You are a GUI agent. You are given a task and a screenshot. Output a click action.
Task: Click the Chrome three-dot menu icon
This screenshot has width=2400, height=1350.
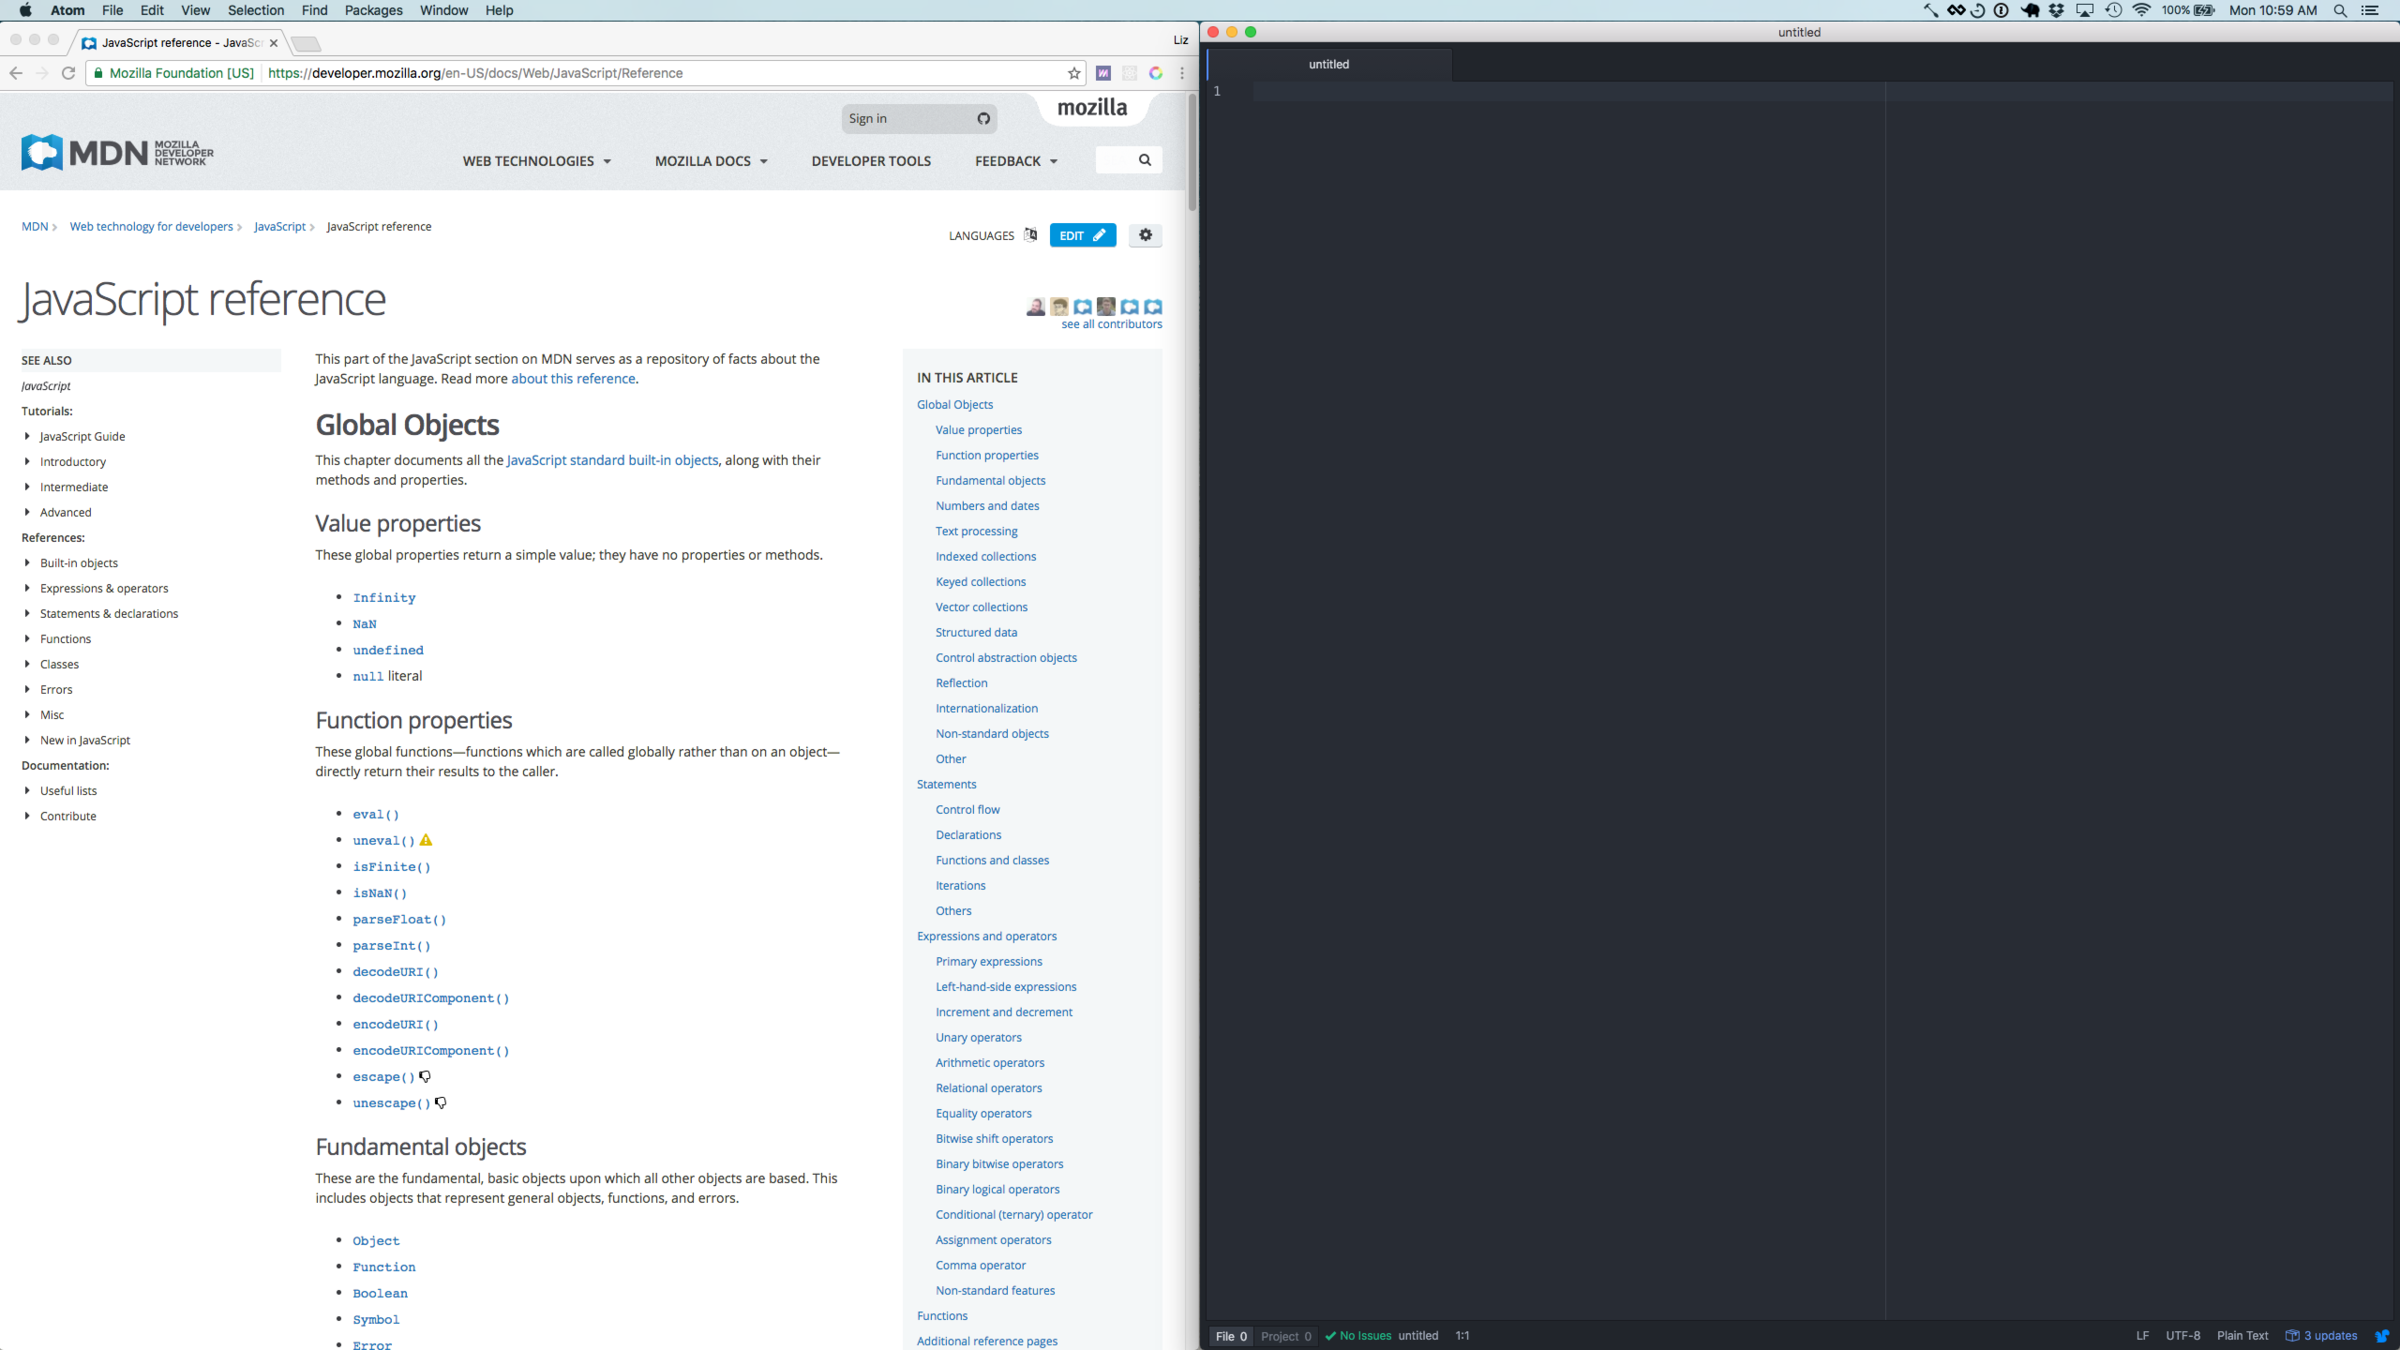tap(1182, 73)
